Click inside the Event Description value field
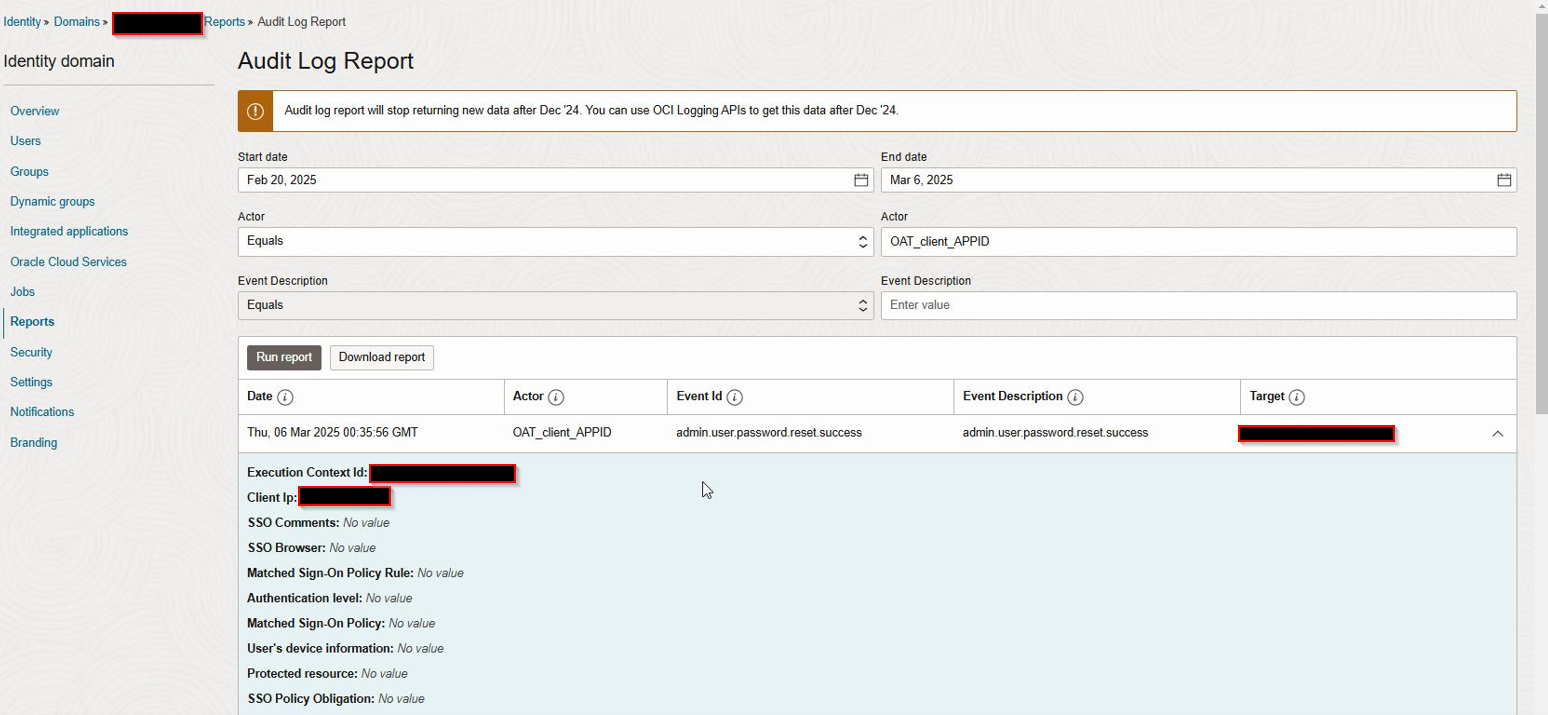This screenshot has height=715, width=1548. [1198, 304]
